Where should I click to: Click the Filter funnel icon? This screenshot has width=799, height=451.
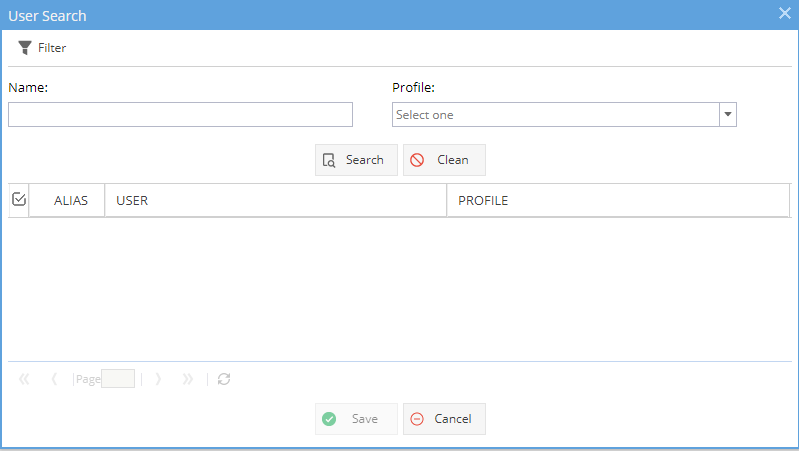(24, 47)
